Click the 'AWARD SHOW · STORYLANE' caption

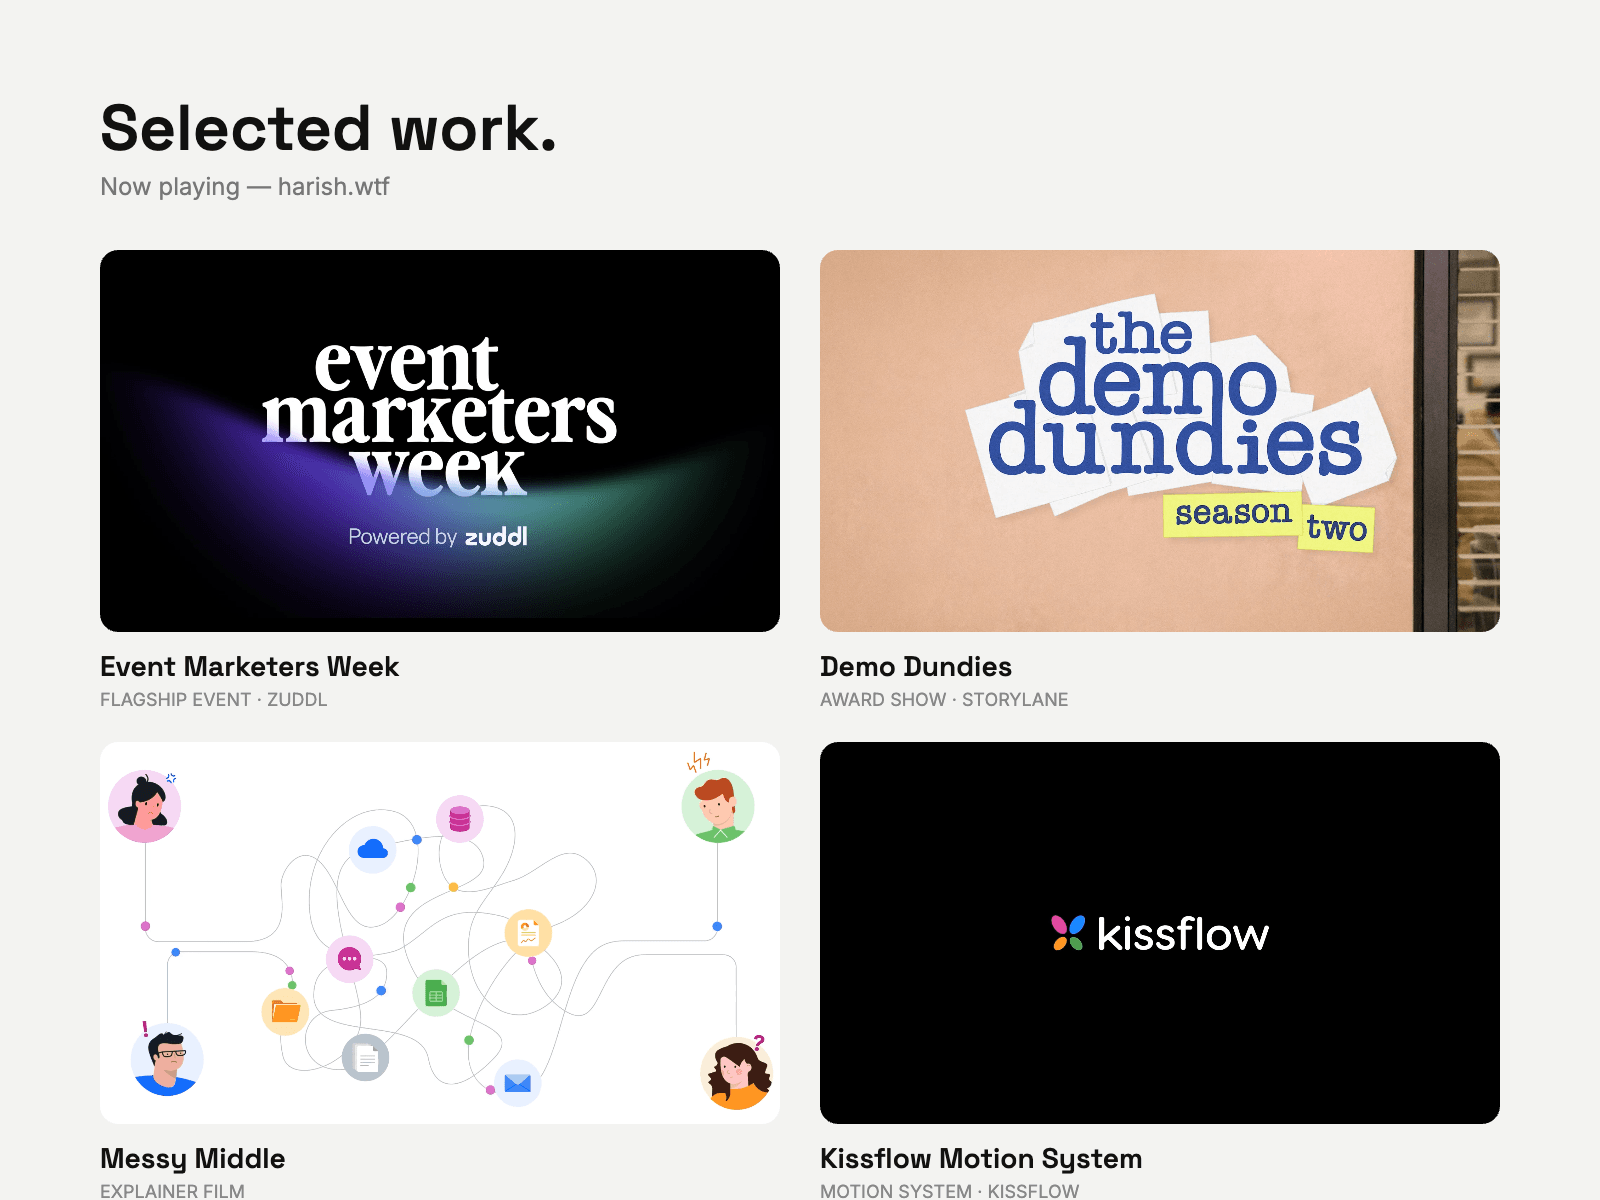click(944, 700)
